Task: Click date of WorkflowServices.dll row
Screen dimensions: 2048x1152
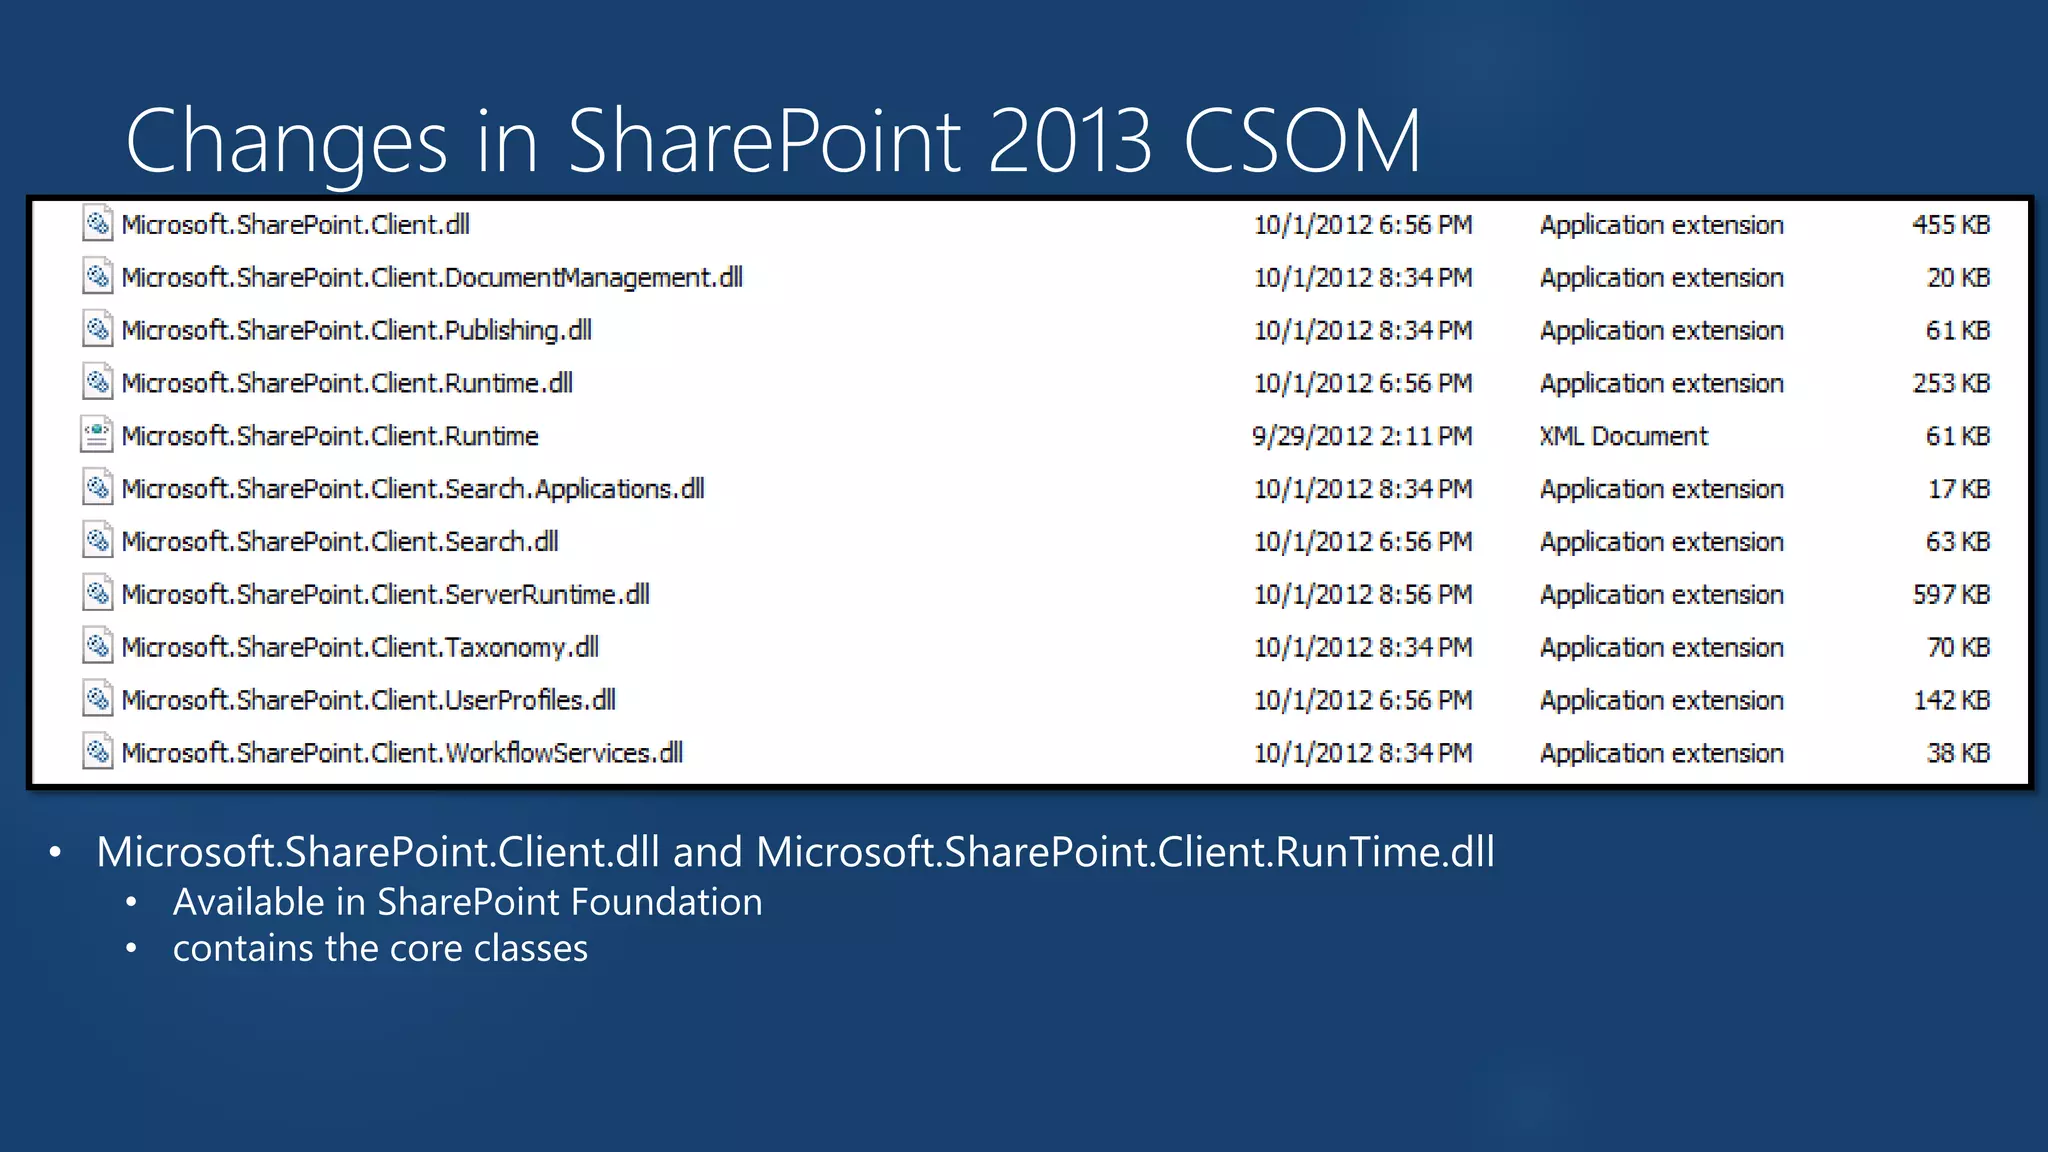Action: click(x=1363, y=753)
